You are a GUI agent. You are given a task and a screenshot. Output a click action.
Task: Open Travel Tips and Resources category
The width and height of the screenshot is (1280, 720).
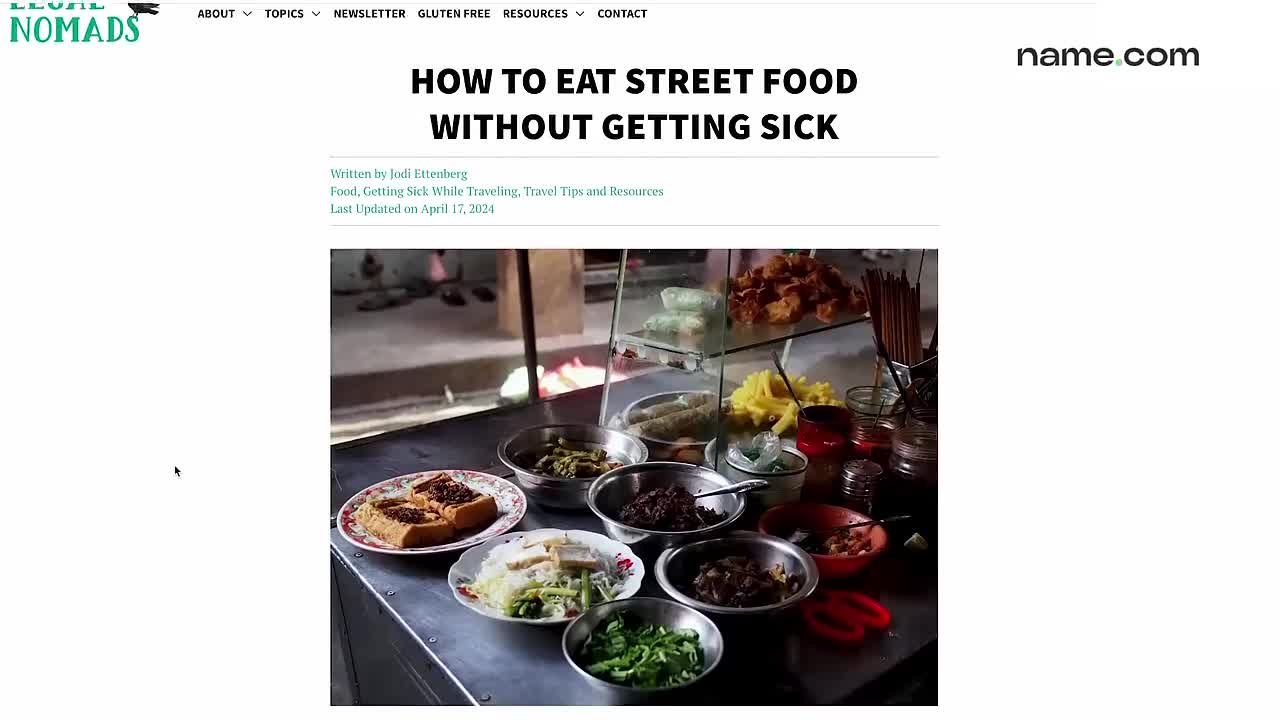(x=593, y=191)
